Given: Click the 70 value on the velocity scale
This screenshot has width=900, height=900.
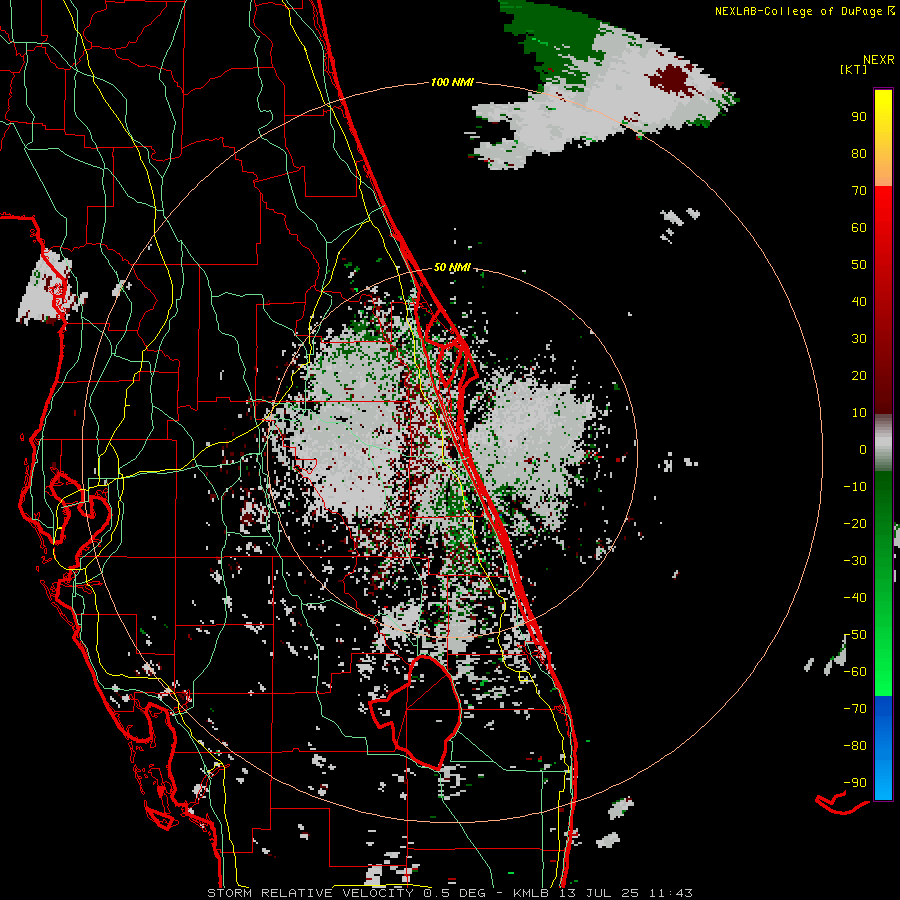Looking at the screenshot, I should (x=859, y=191).
